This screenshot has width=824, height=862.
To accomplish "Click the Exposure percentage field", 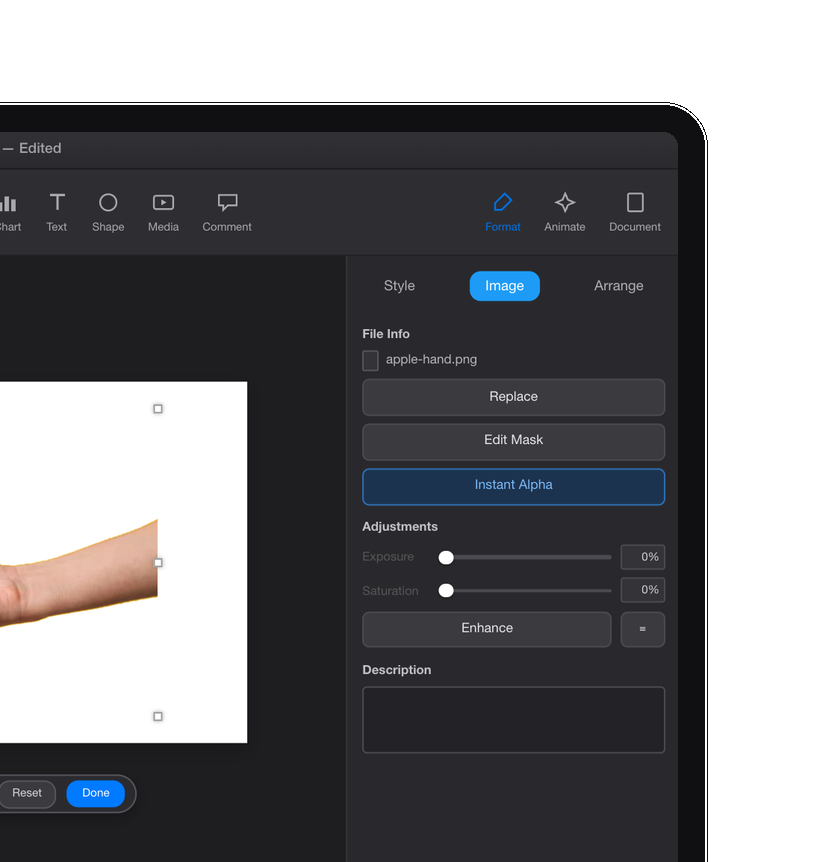I will [x=643, y=557].
